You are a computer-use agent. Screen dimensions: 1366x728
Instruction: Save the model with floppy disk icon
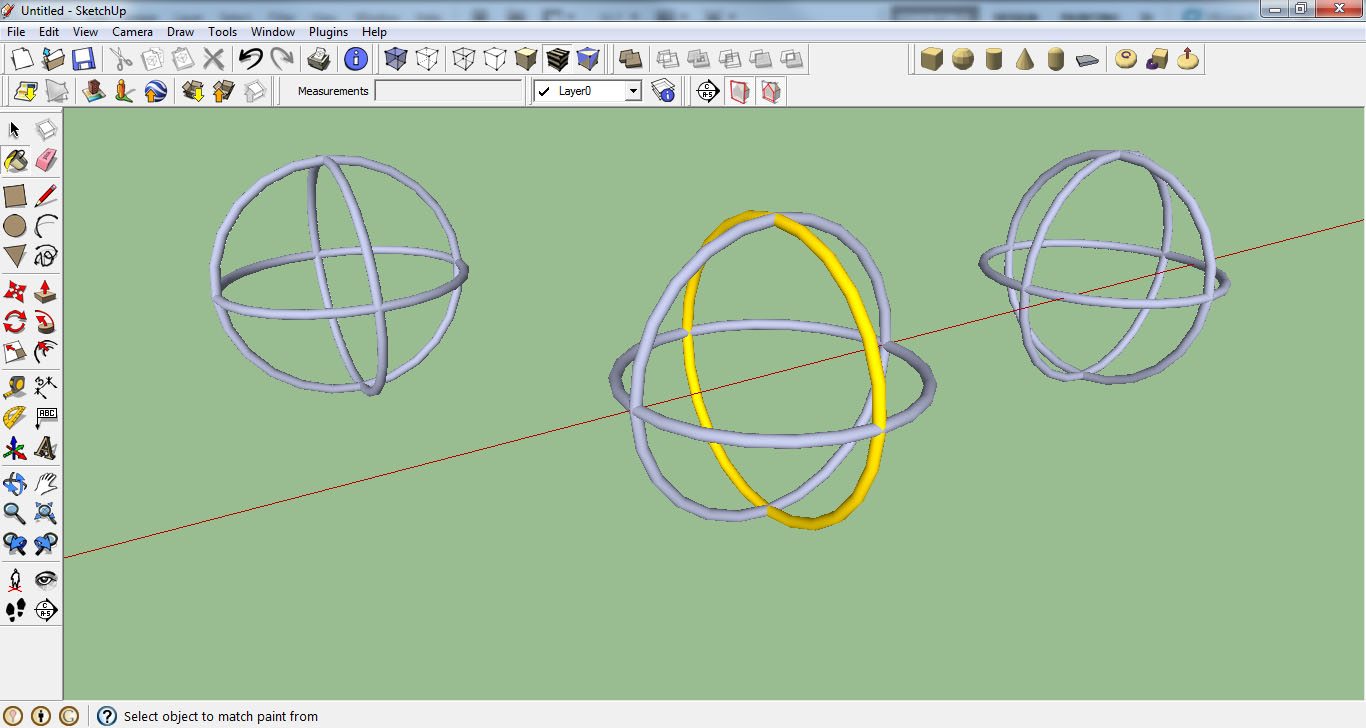83,59
